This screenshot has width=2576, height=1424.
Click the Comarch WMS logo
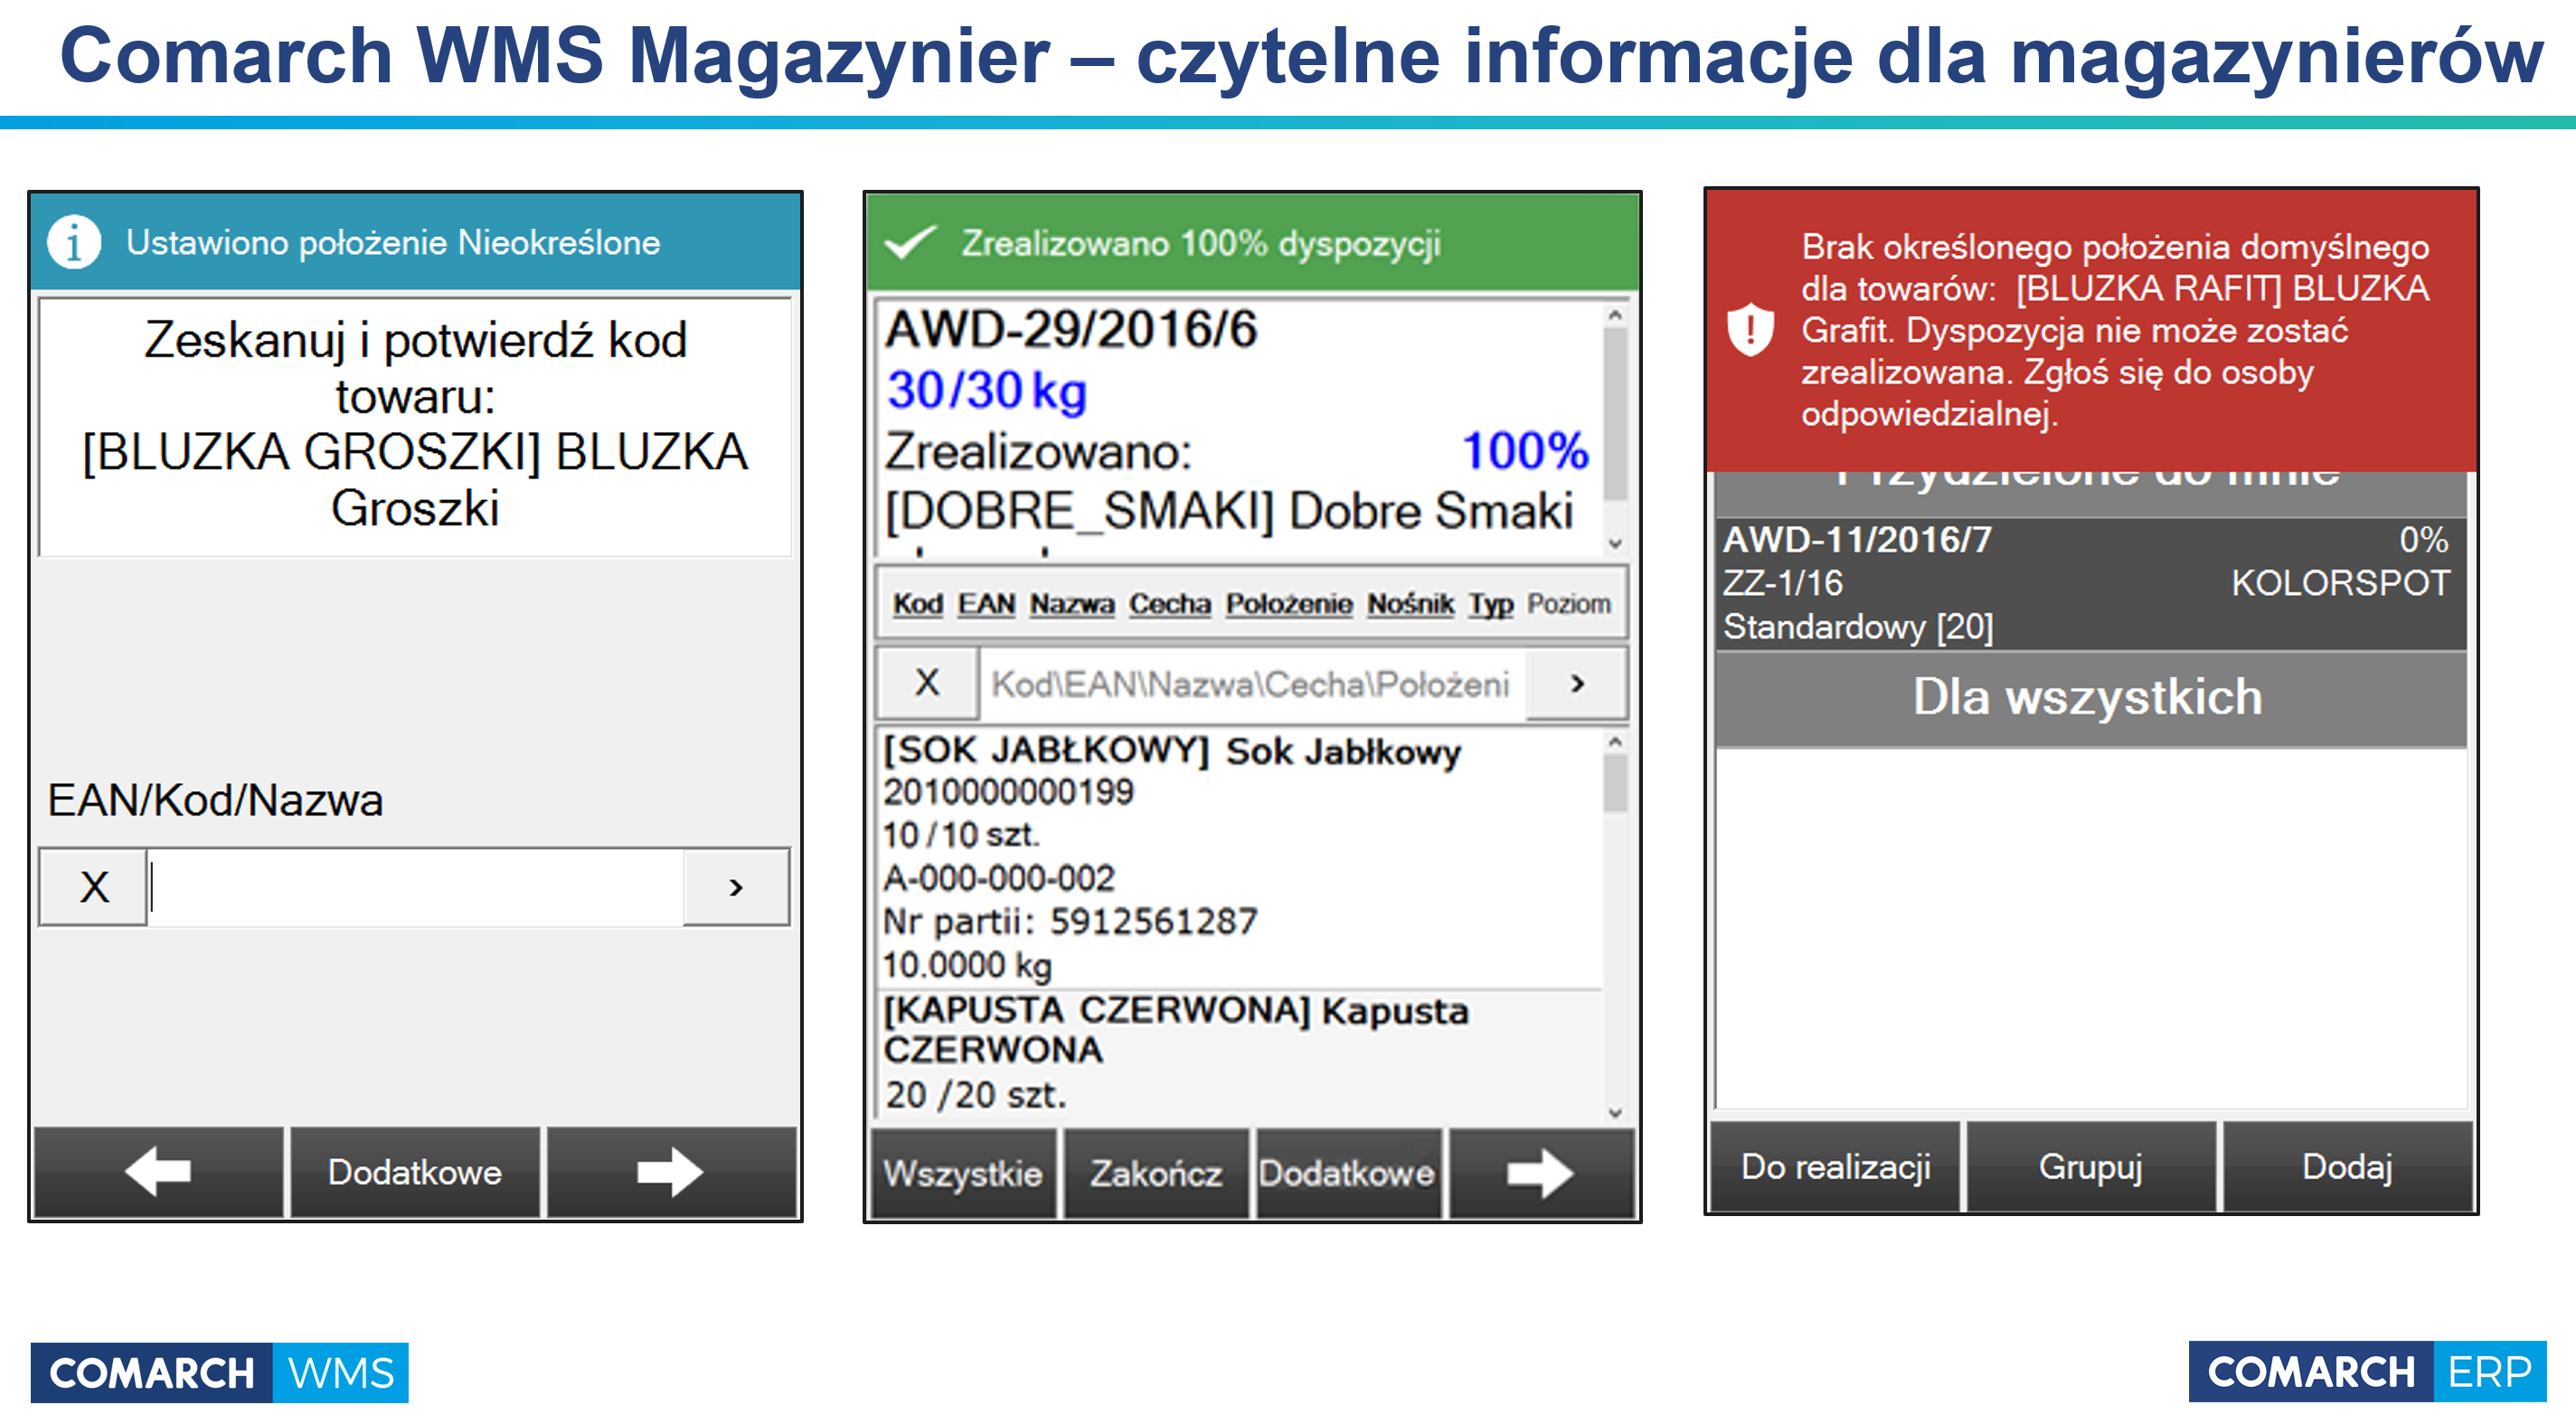pyautogui.click(x=219, y=1372)
